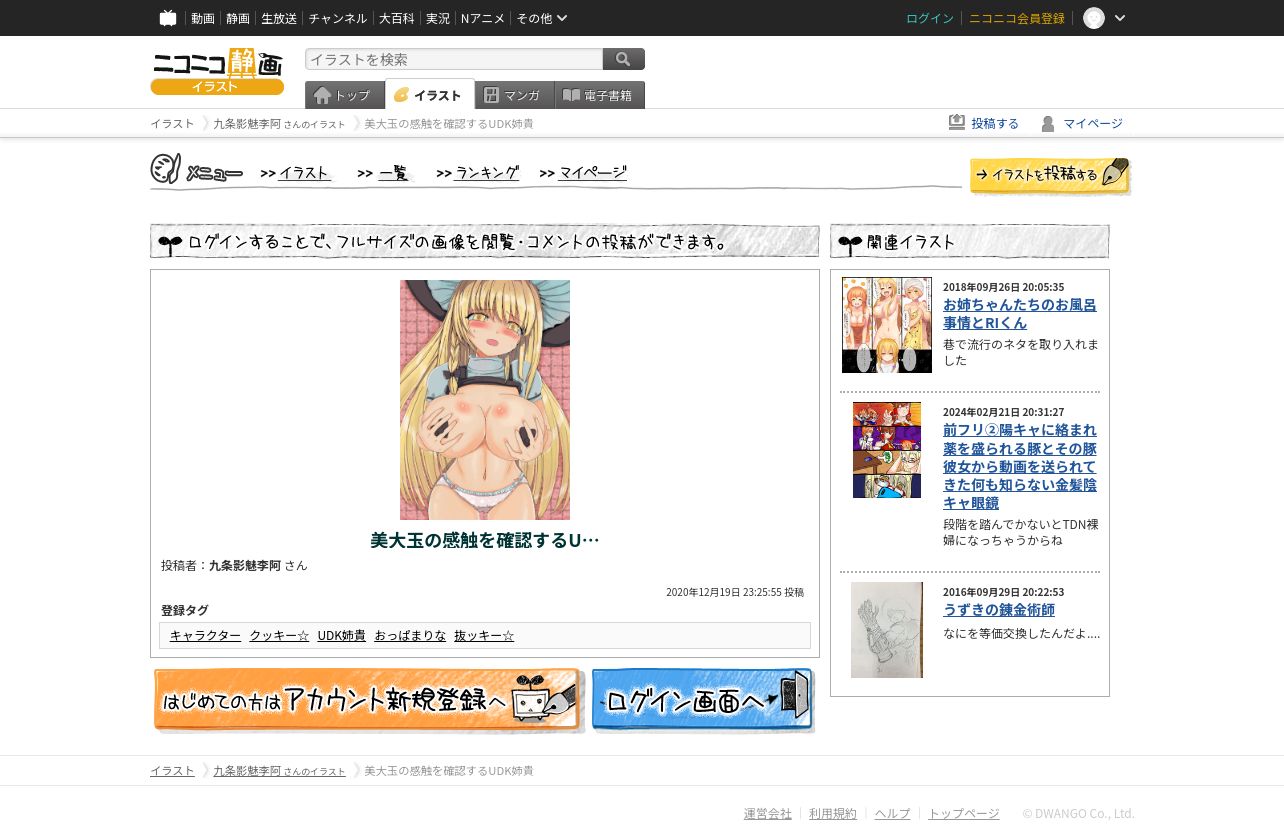Click the マイページ person icon

[x=1048, y=123]
